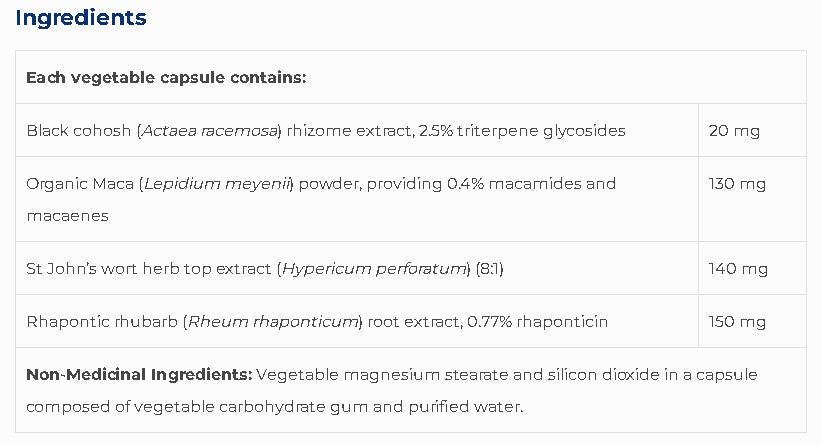Click the Rhapontic rhubarb ingredient name
821x445 pixels.
[x=102, y=321]
